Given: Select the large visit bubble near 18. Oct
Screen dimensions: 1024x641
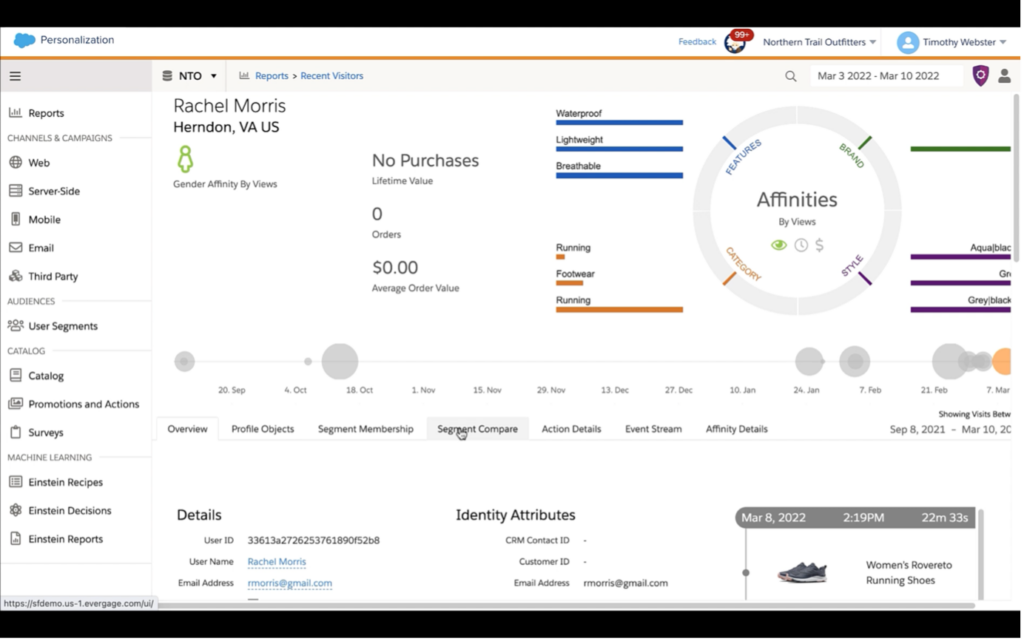Looking at the screenshot, I should 340,361.
